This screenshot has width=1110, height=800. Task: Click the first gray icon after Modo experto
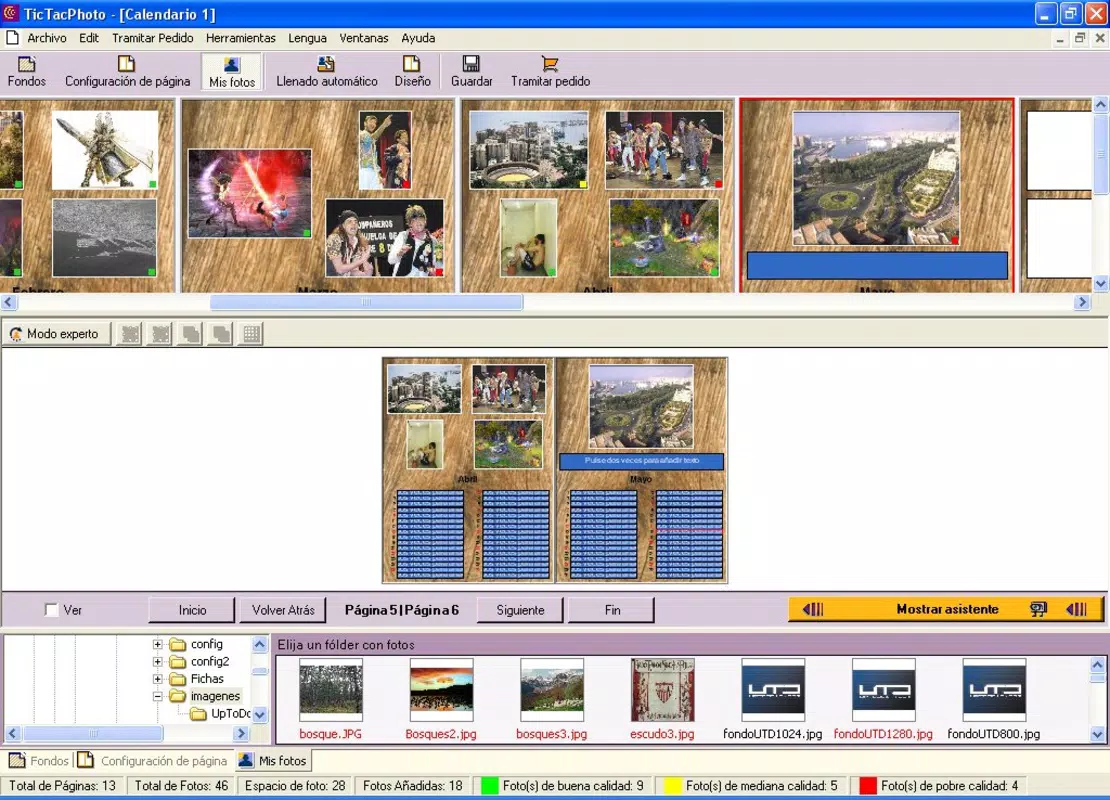[x=130, y=333]
